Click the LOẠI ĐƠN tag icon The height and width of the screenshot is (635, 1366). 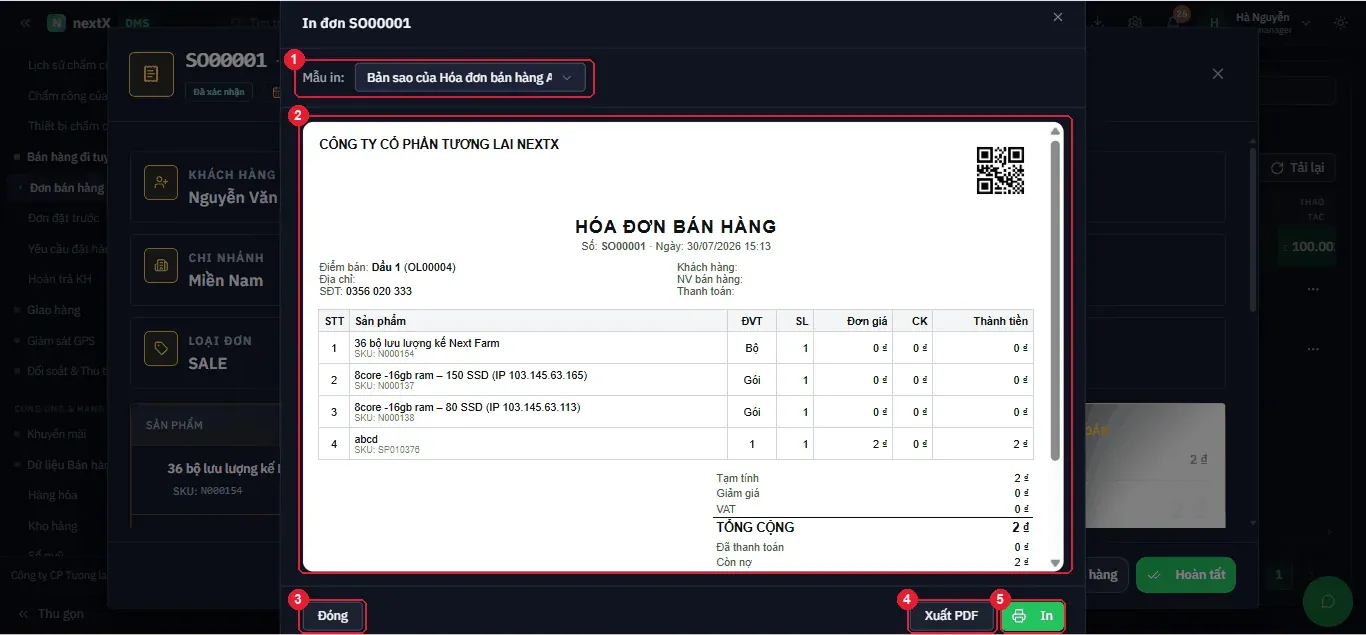[160, 349]
